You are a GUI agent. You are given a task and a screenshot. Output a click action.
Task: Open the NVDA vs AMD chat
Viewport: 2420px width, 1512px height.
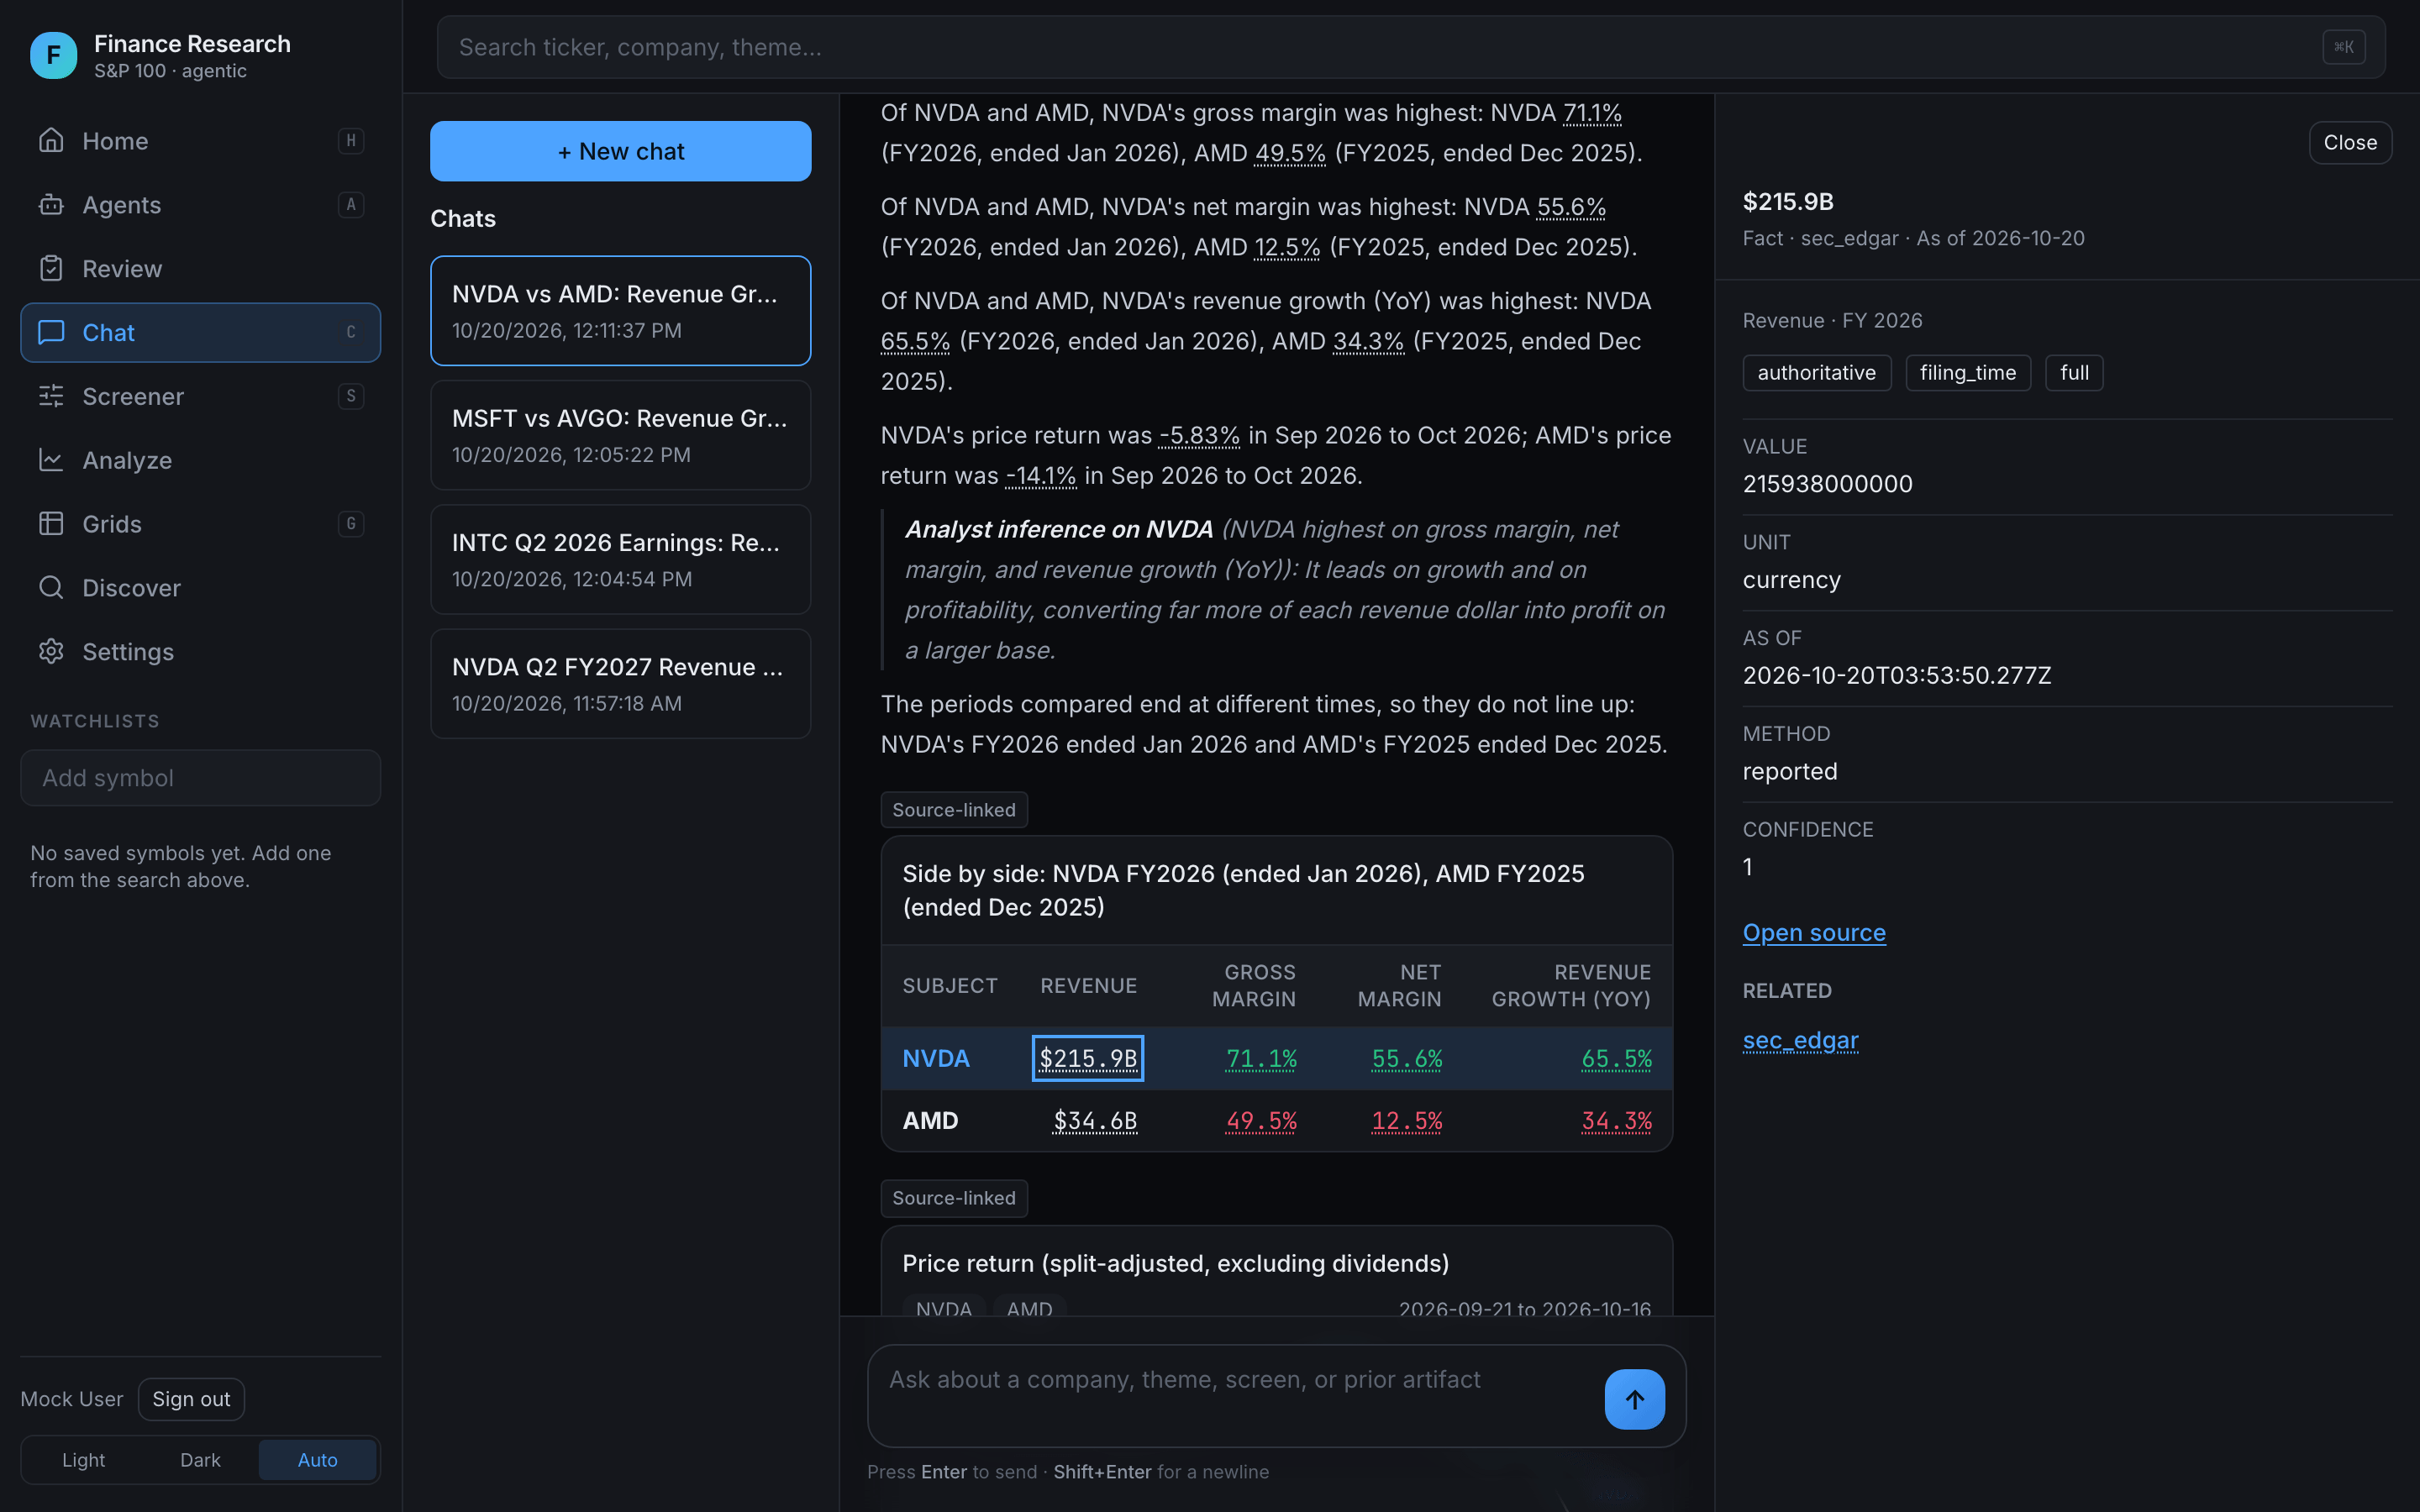[x=620, y=311]
